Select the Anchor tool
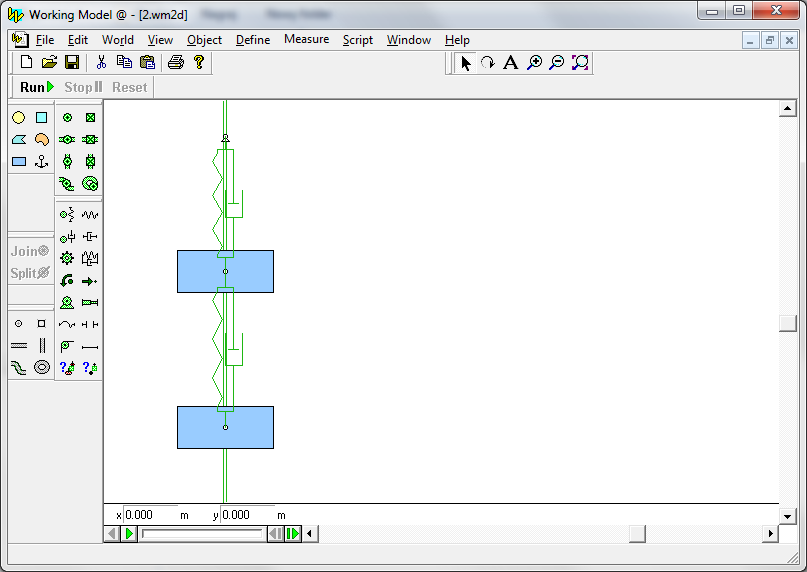Image resolution: width=807 pixels, height=572 pixels. pyautogui.click(x=42, y=161)
